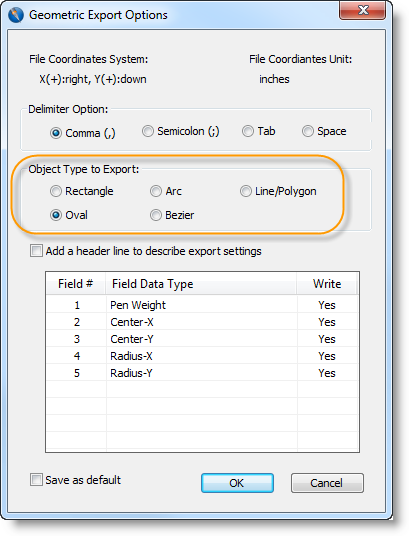Toggle the Write value for Radius-Y

tap(327, 373)
